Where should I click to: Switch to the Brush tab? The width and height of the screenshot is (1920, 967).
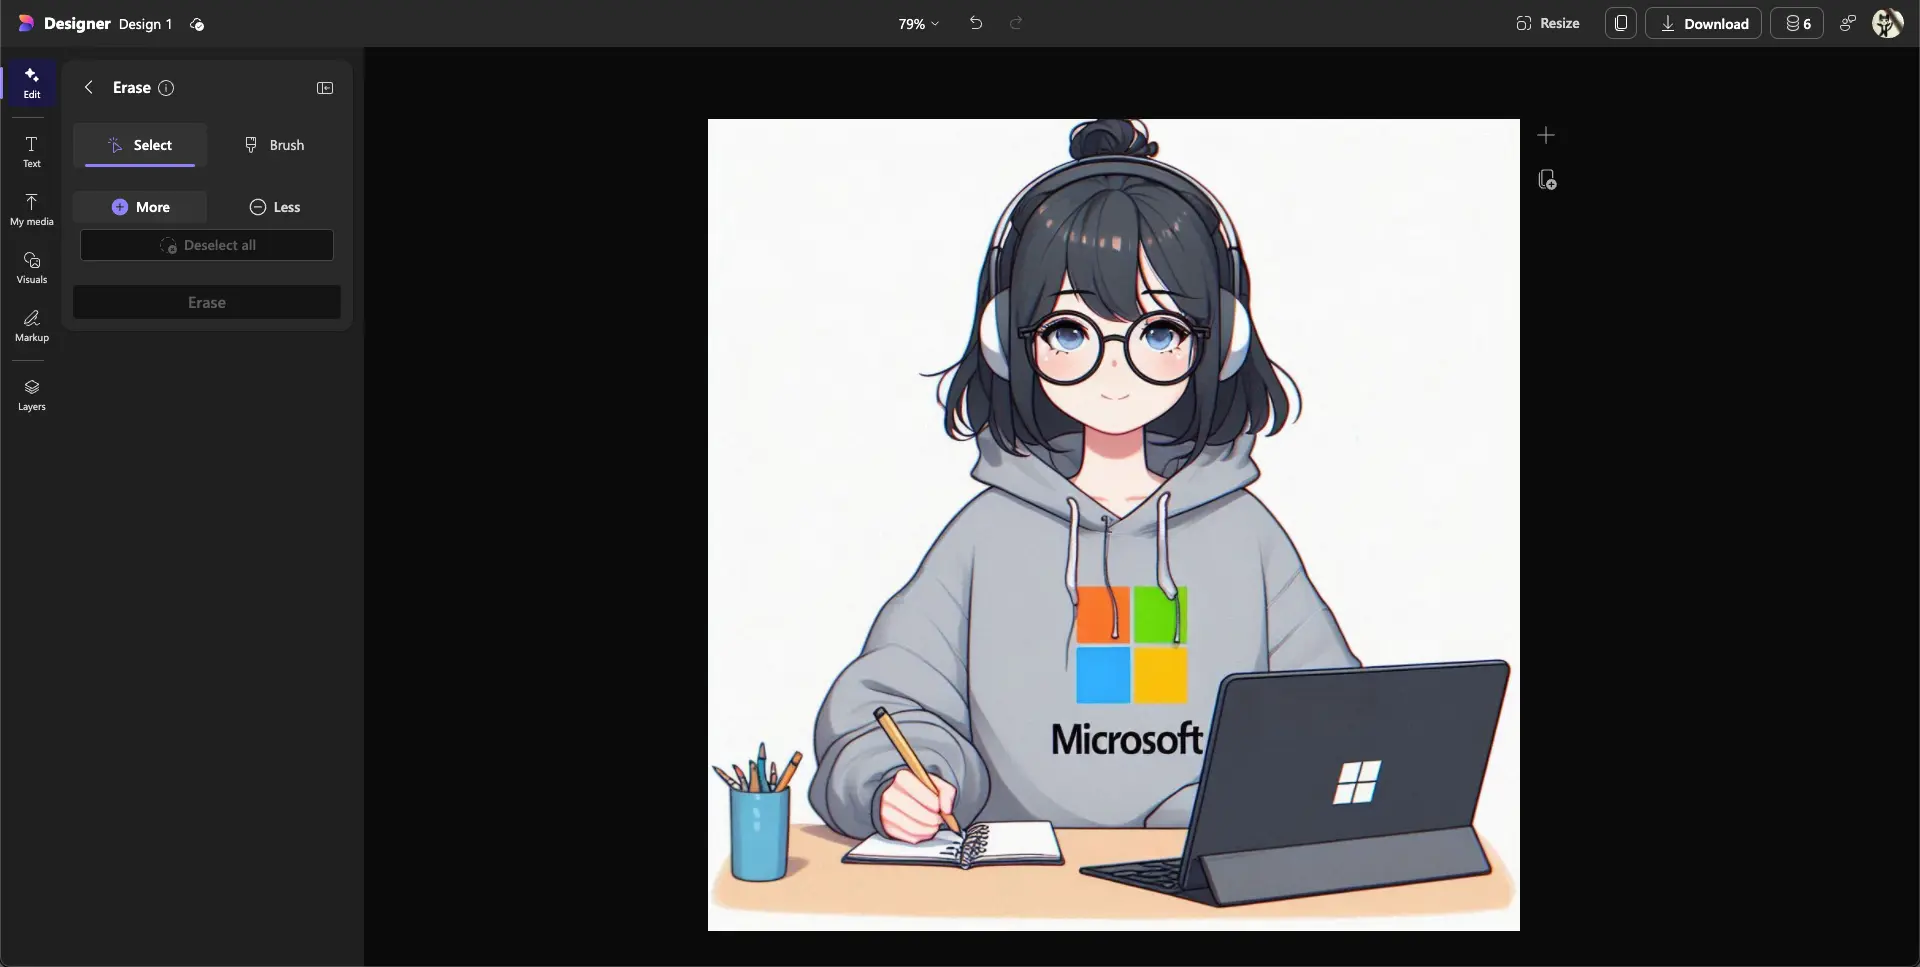(x=274, y=145)
